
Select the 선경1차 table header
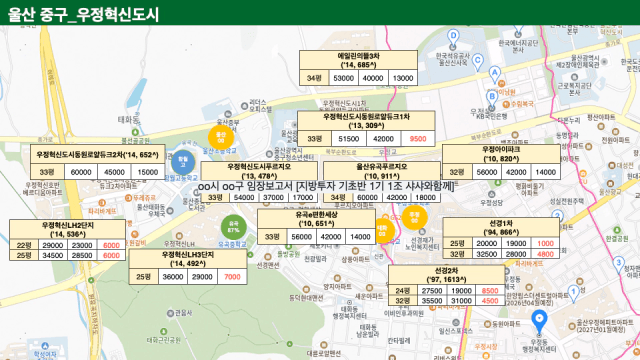tap(501, 228)
